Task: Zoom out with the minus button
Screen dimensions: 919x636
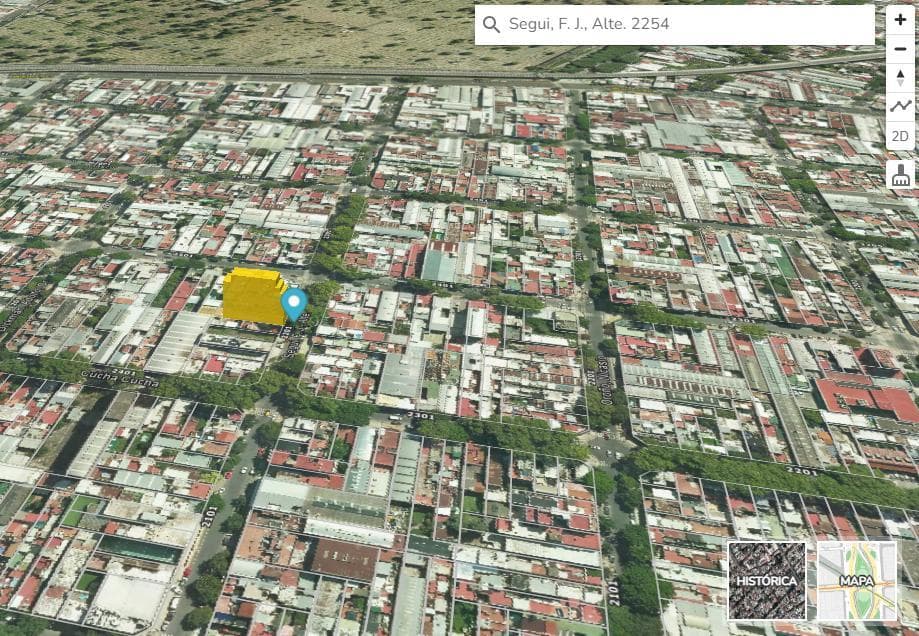Action: click(x=900, y=49)
